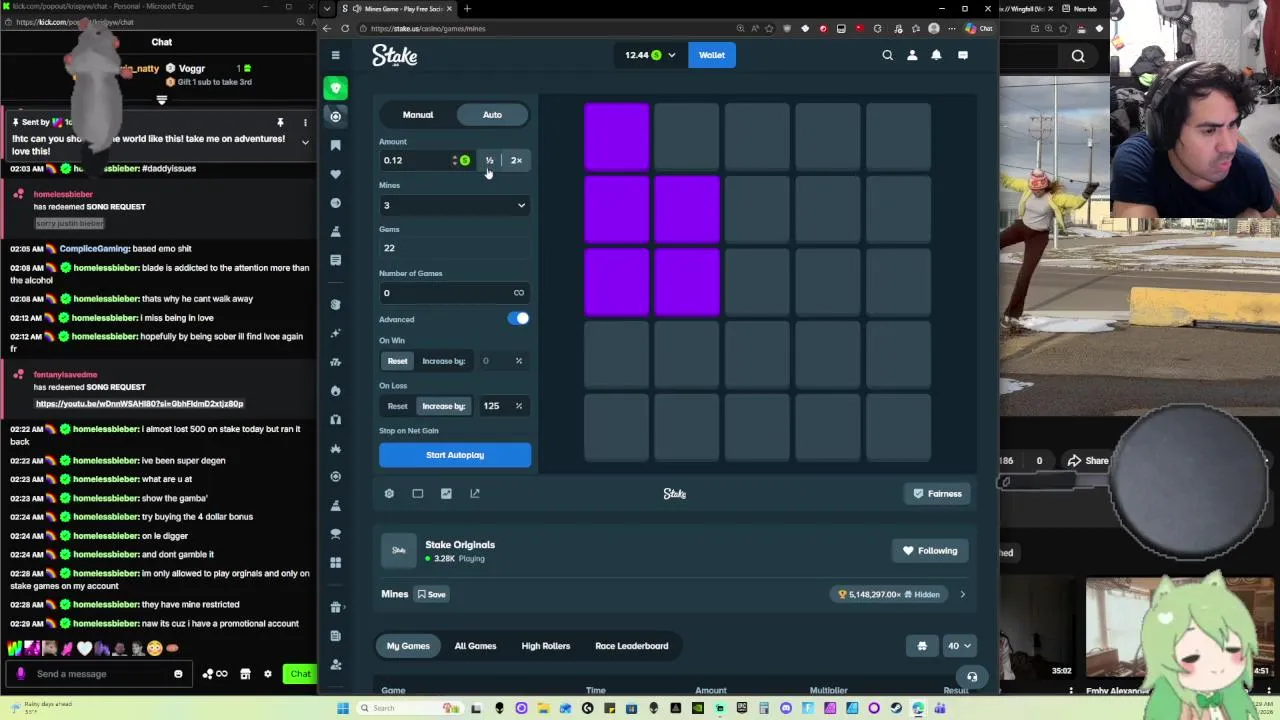Click the Fairness button
Viewport: 1280px width, 720px height.
pos(938,493)
